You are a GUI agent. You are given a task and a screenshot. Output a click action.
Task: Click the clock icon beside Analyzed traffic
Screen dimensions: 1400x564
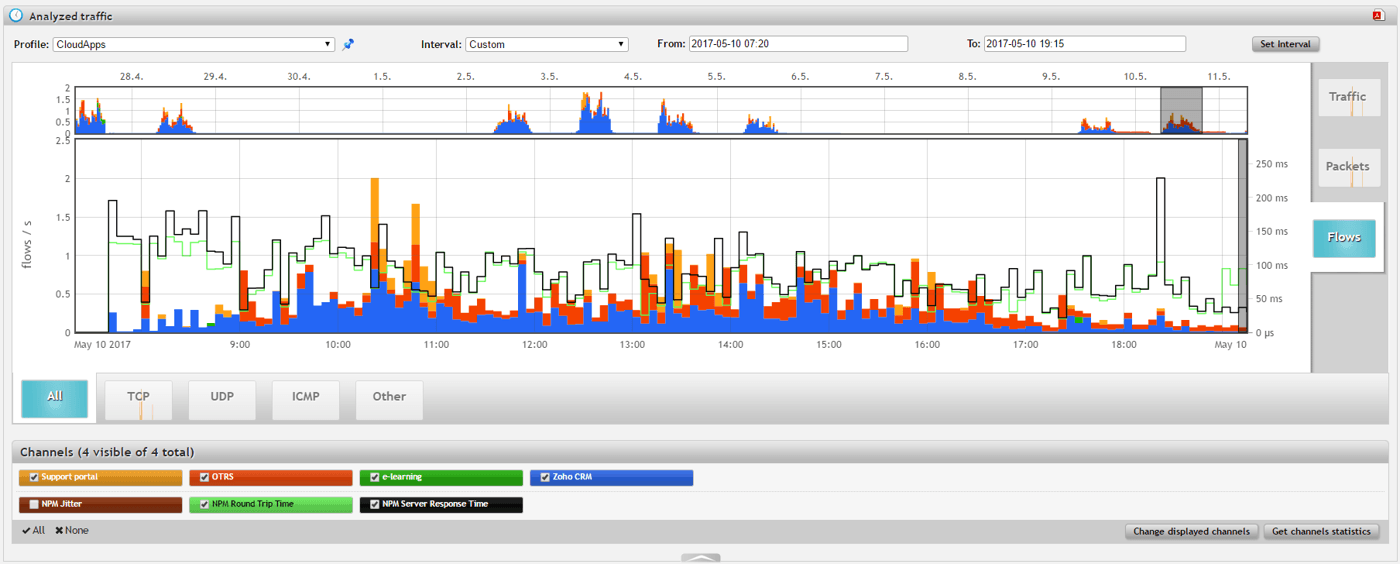tap(16, 16)
